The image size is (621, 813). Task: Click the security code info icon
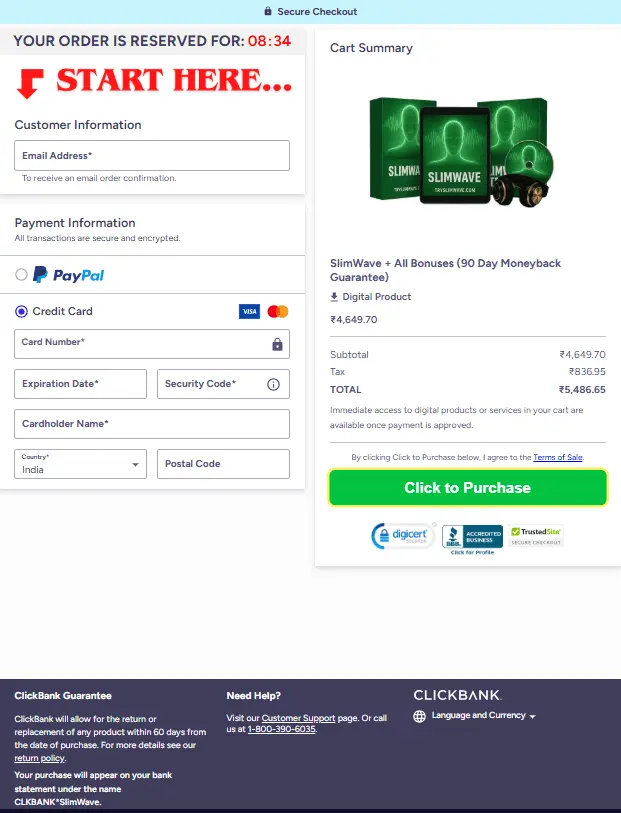pyautogui.click(x=273, y=384)
